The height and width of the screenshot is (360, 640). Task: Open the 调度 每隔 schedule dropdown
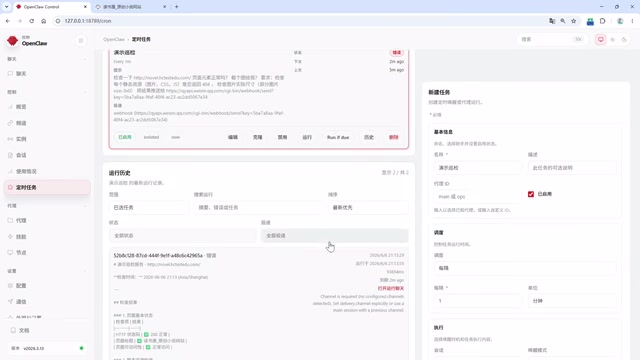click(525, 268)
